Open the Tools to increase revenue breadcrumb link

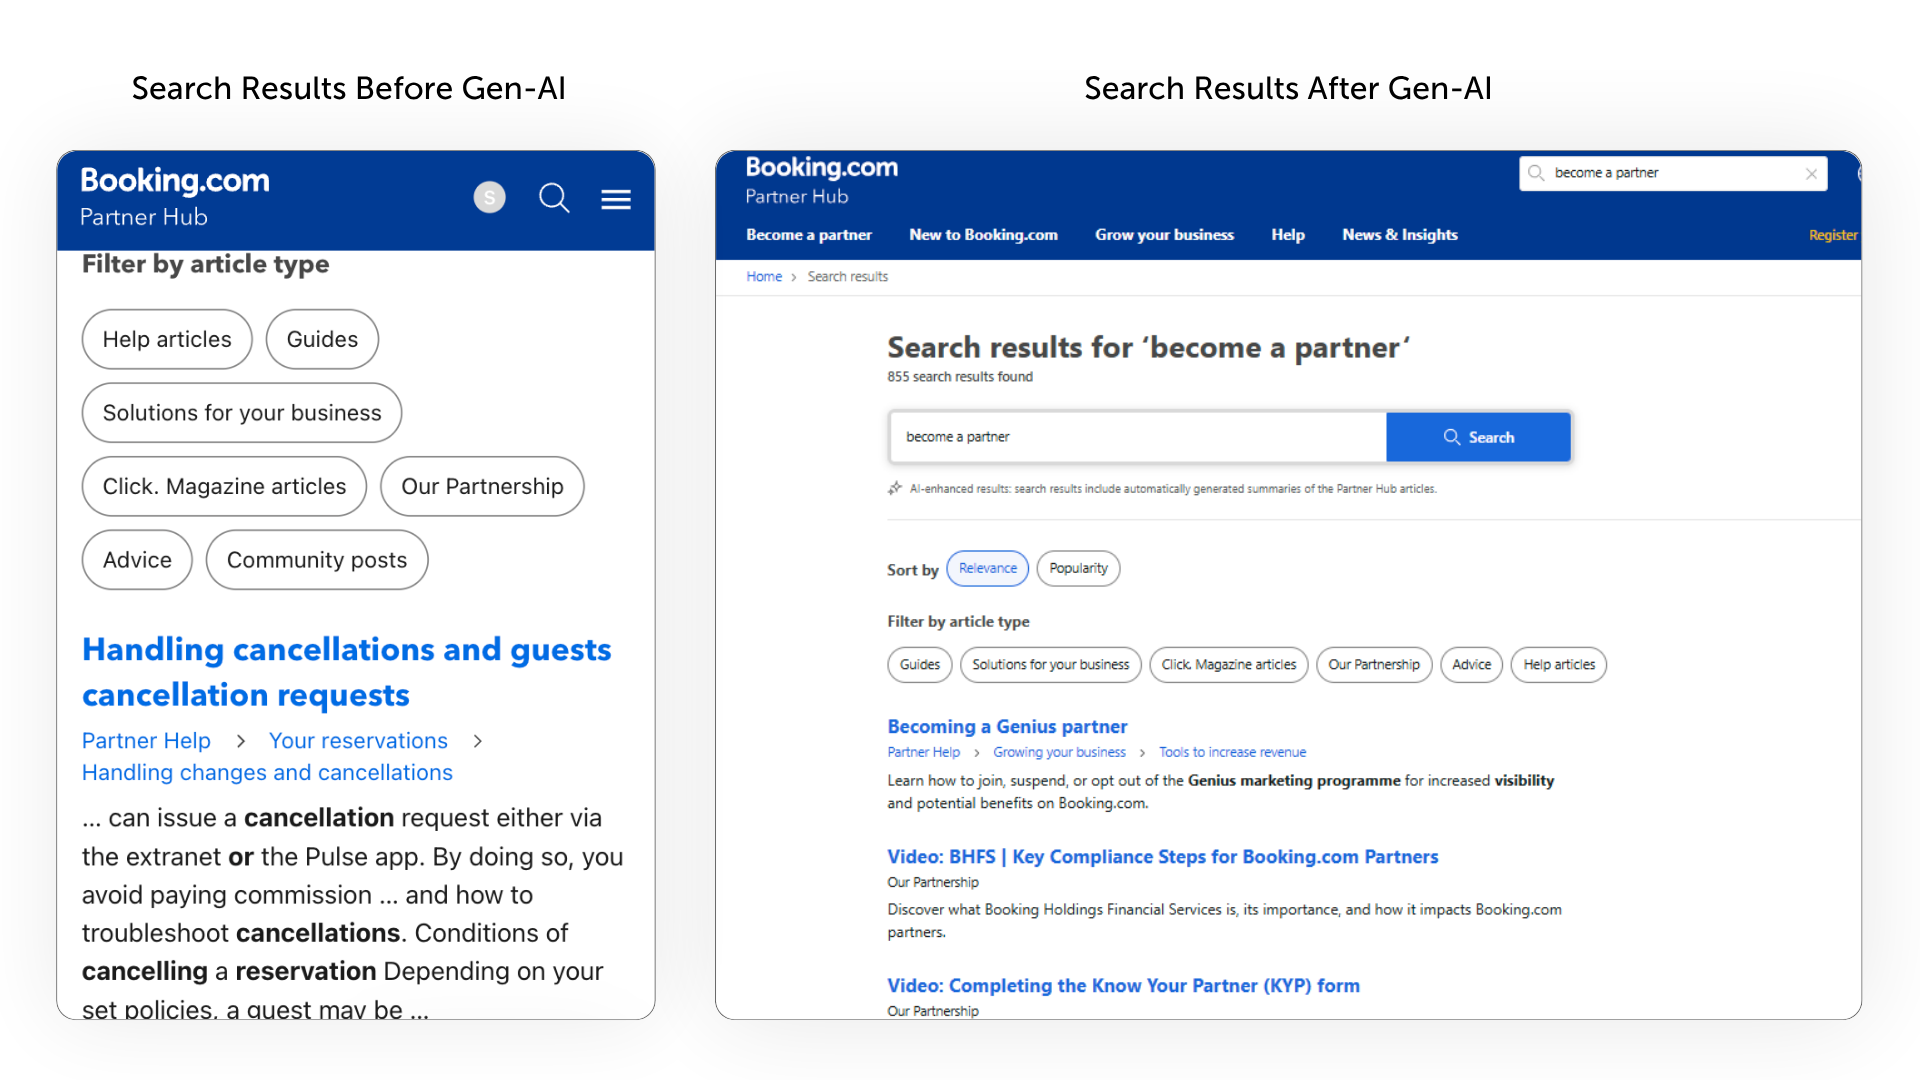pos(1232,753)
